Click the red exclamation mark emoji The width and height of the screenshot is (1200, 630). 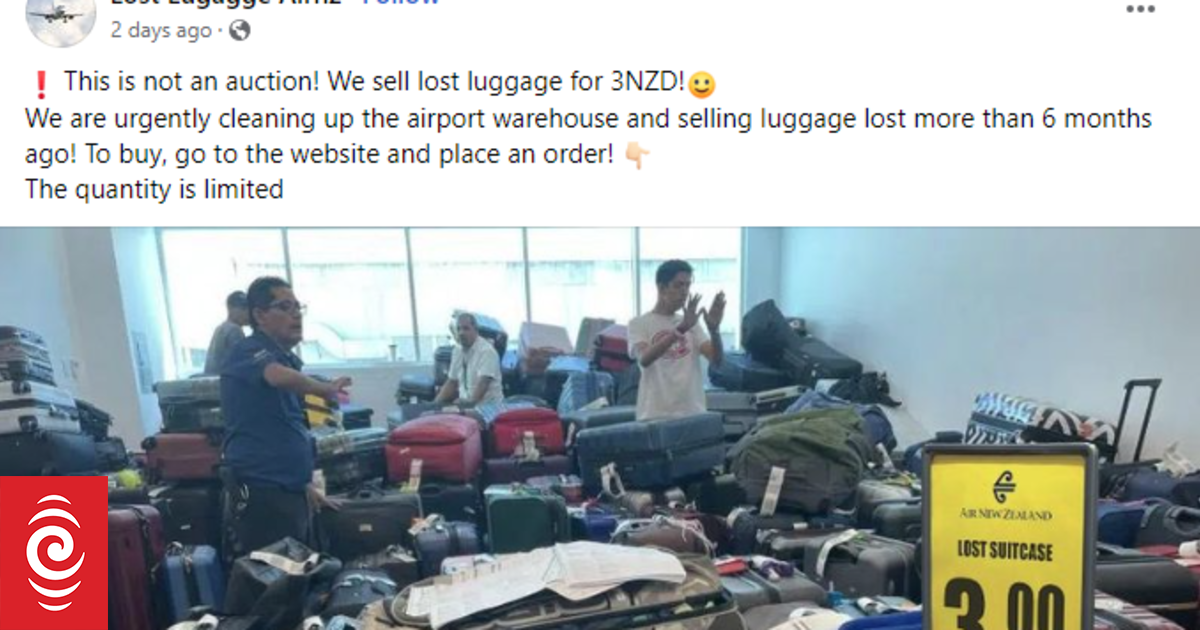click(39, 82)
